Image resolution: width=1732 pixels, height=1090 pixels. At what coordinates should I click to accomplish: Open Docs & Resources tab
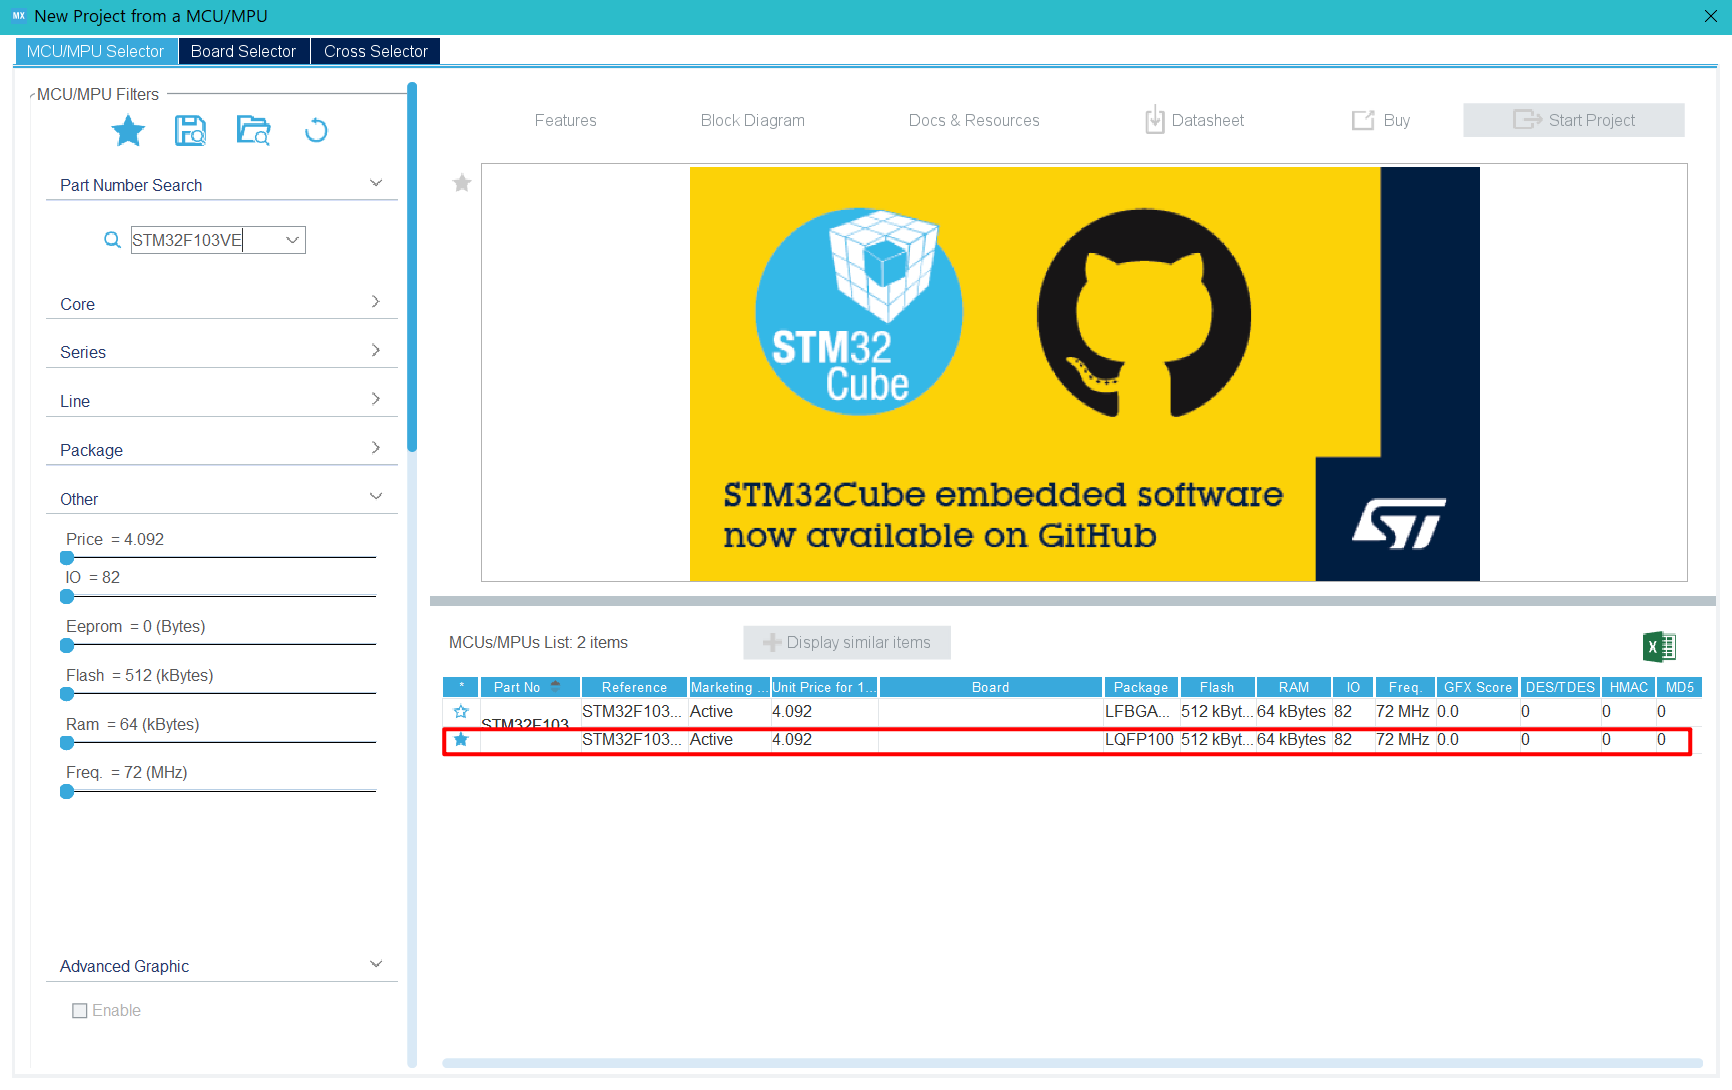tap(974, 120)
